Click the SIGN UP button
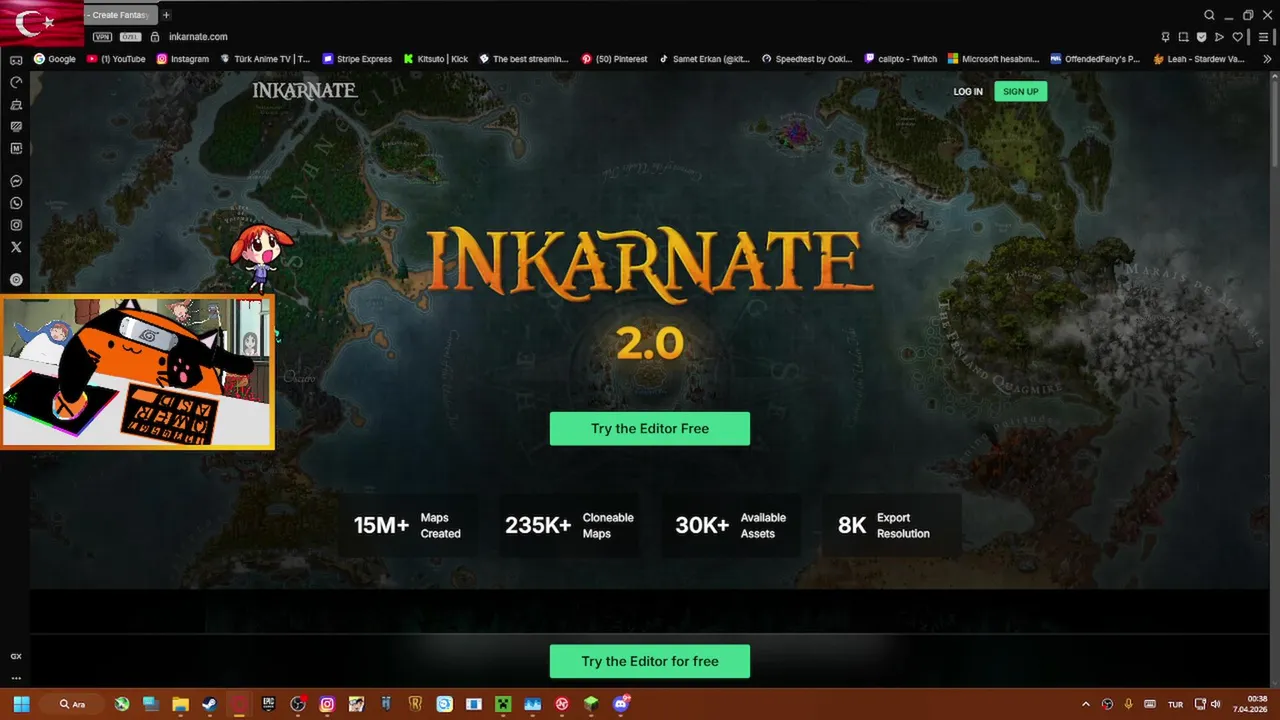The image size is (1280, 720). (x=1020, y=91)
